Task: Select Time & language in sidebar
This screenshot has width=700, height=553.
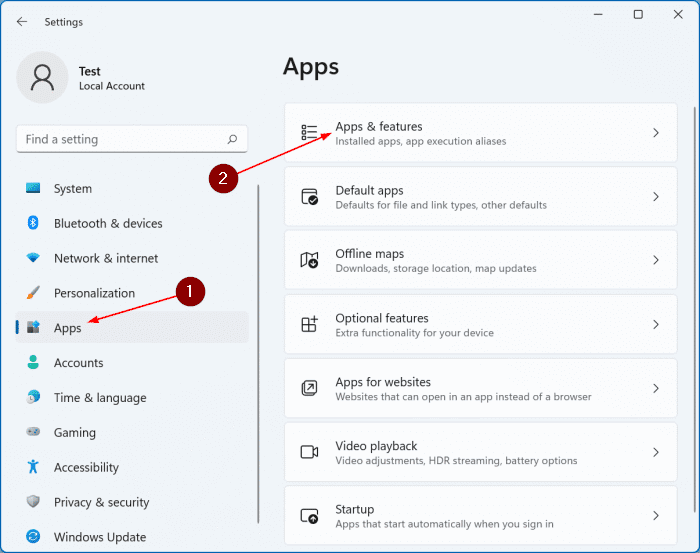Action: pyautogui.click(x=100, y=398)
